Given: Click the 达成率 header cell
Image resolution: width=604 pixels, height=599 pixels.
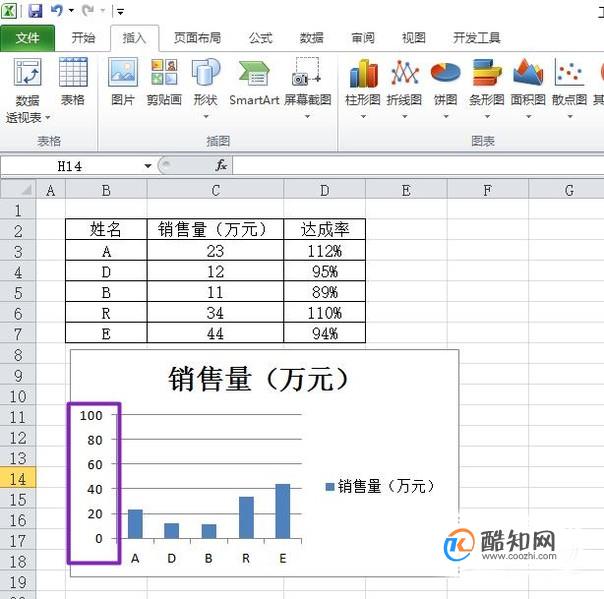Looking at the screenshot, I should 325,229.
